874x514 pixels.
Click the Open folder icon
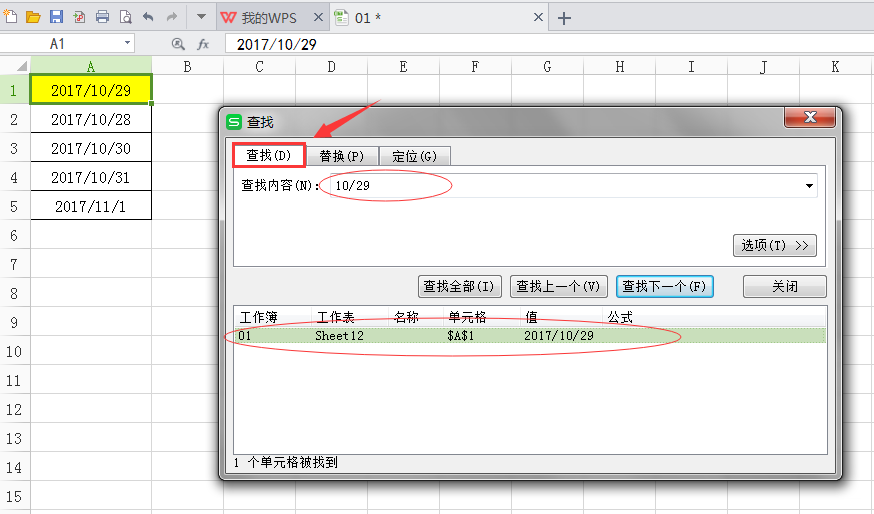pyautogui.click(x=33, y=17)
